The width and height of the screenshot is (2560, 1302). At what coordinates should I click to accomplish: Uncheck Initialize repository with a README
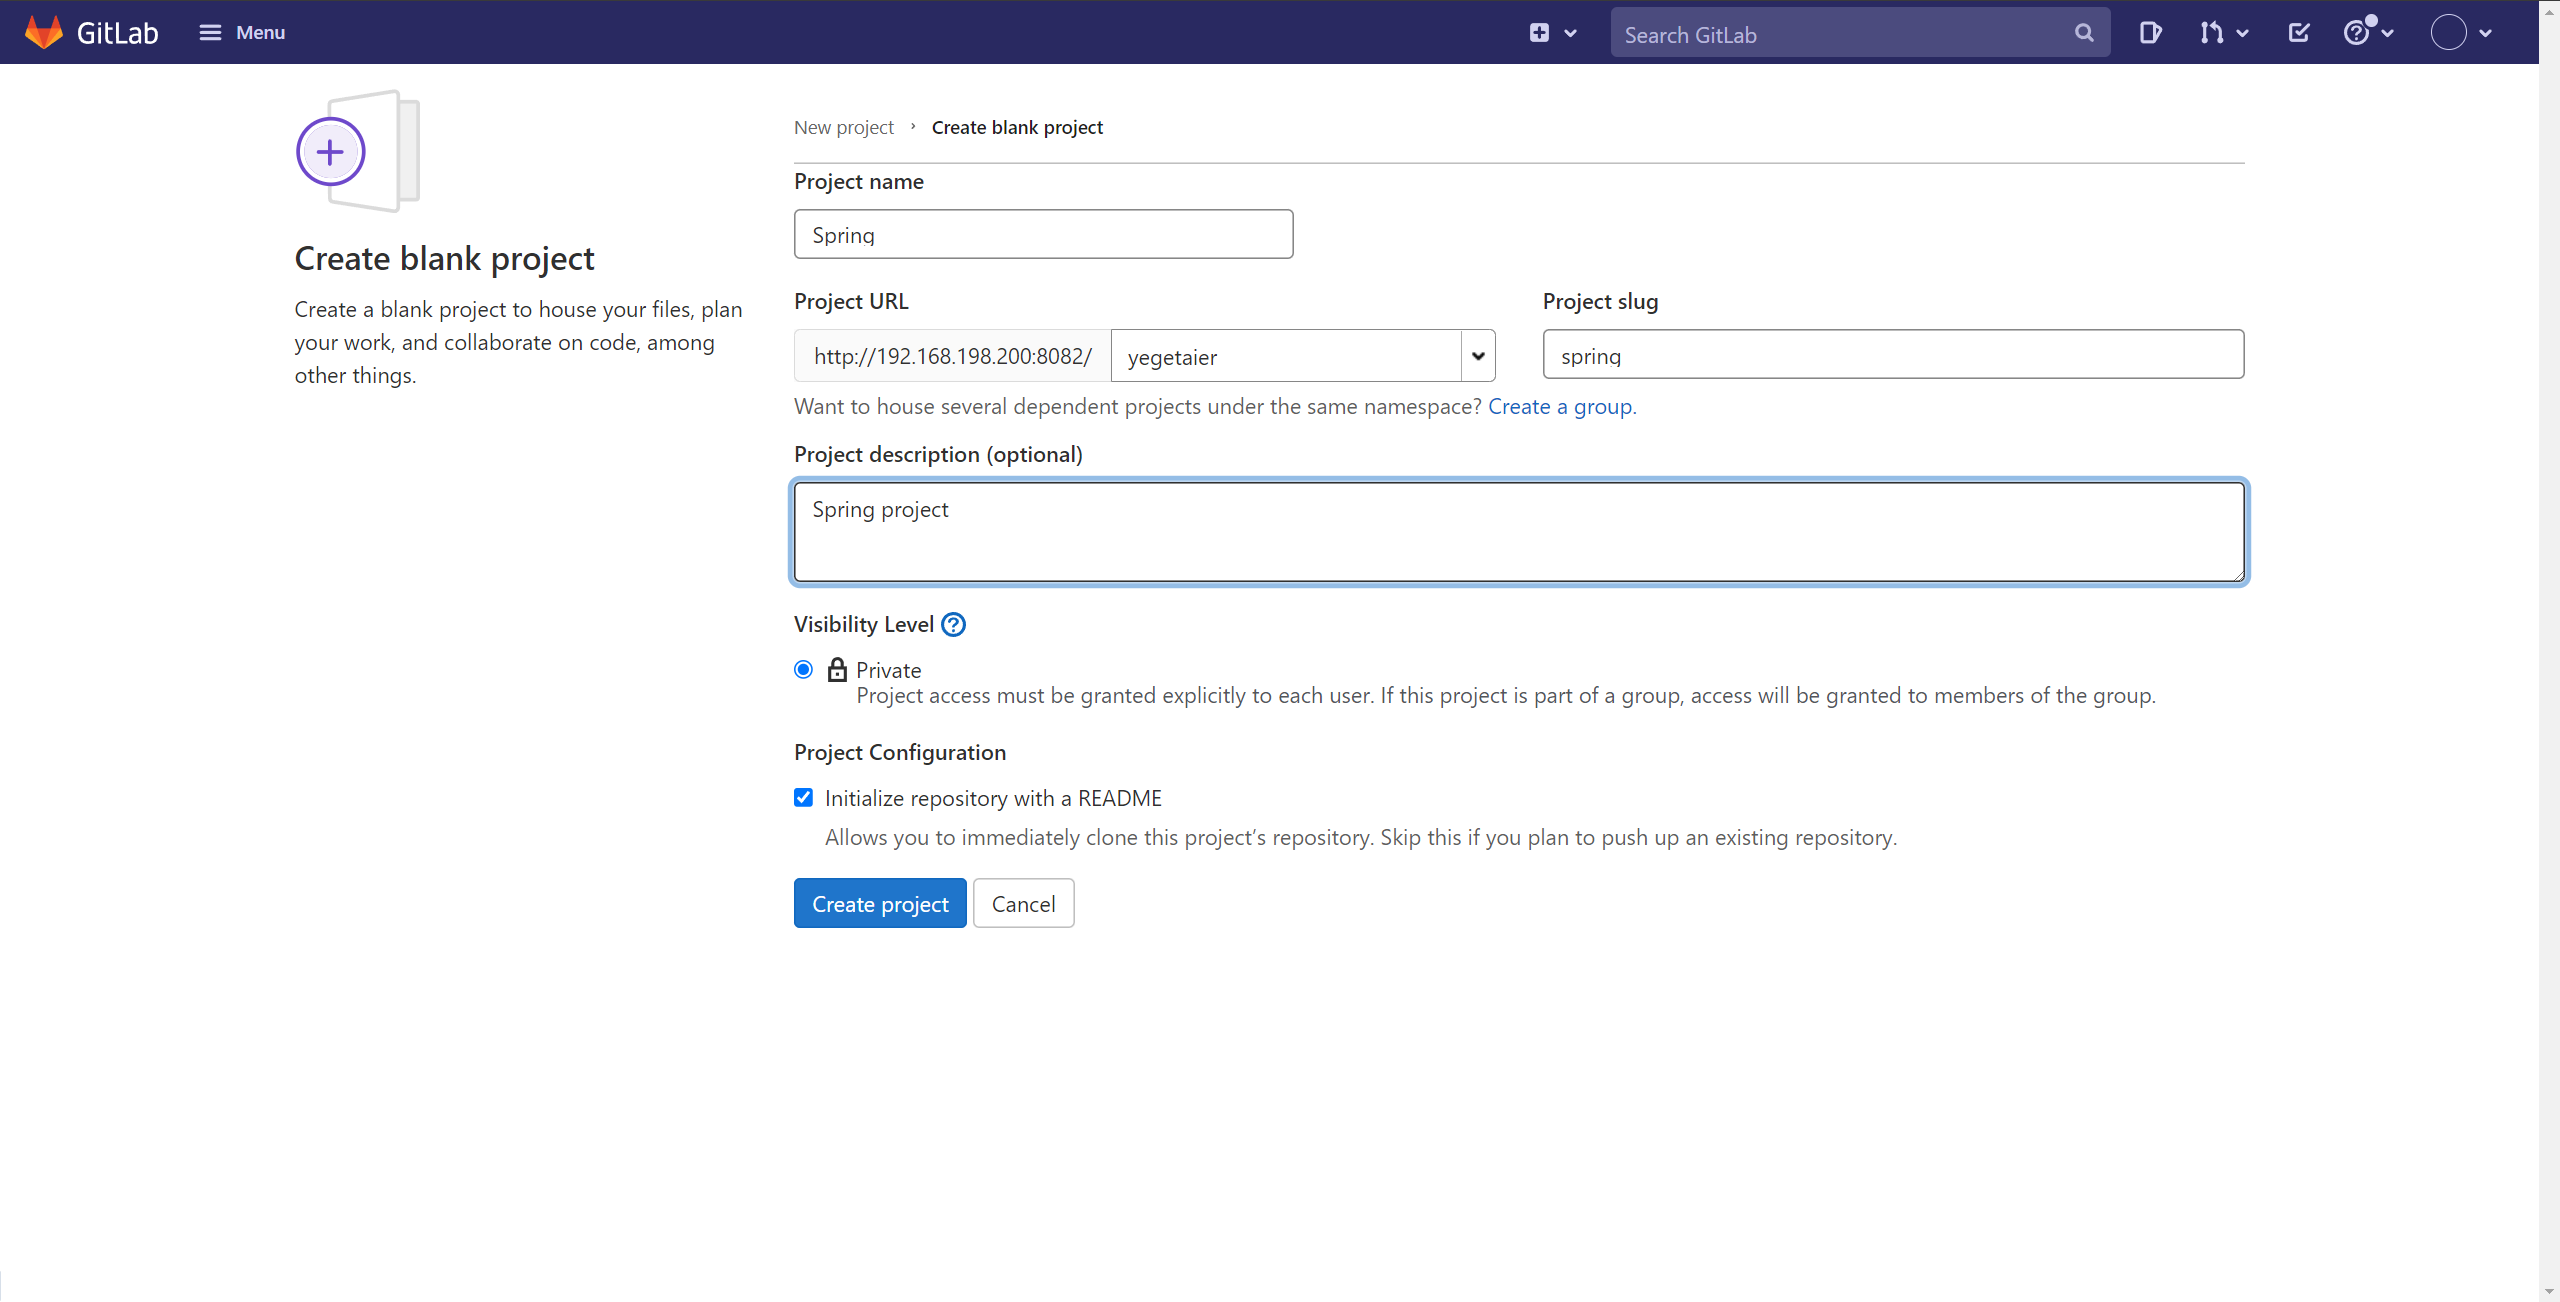[803, 798]
